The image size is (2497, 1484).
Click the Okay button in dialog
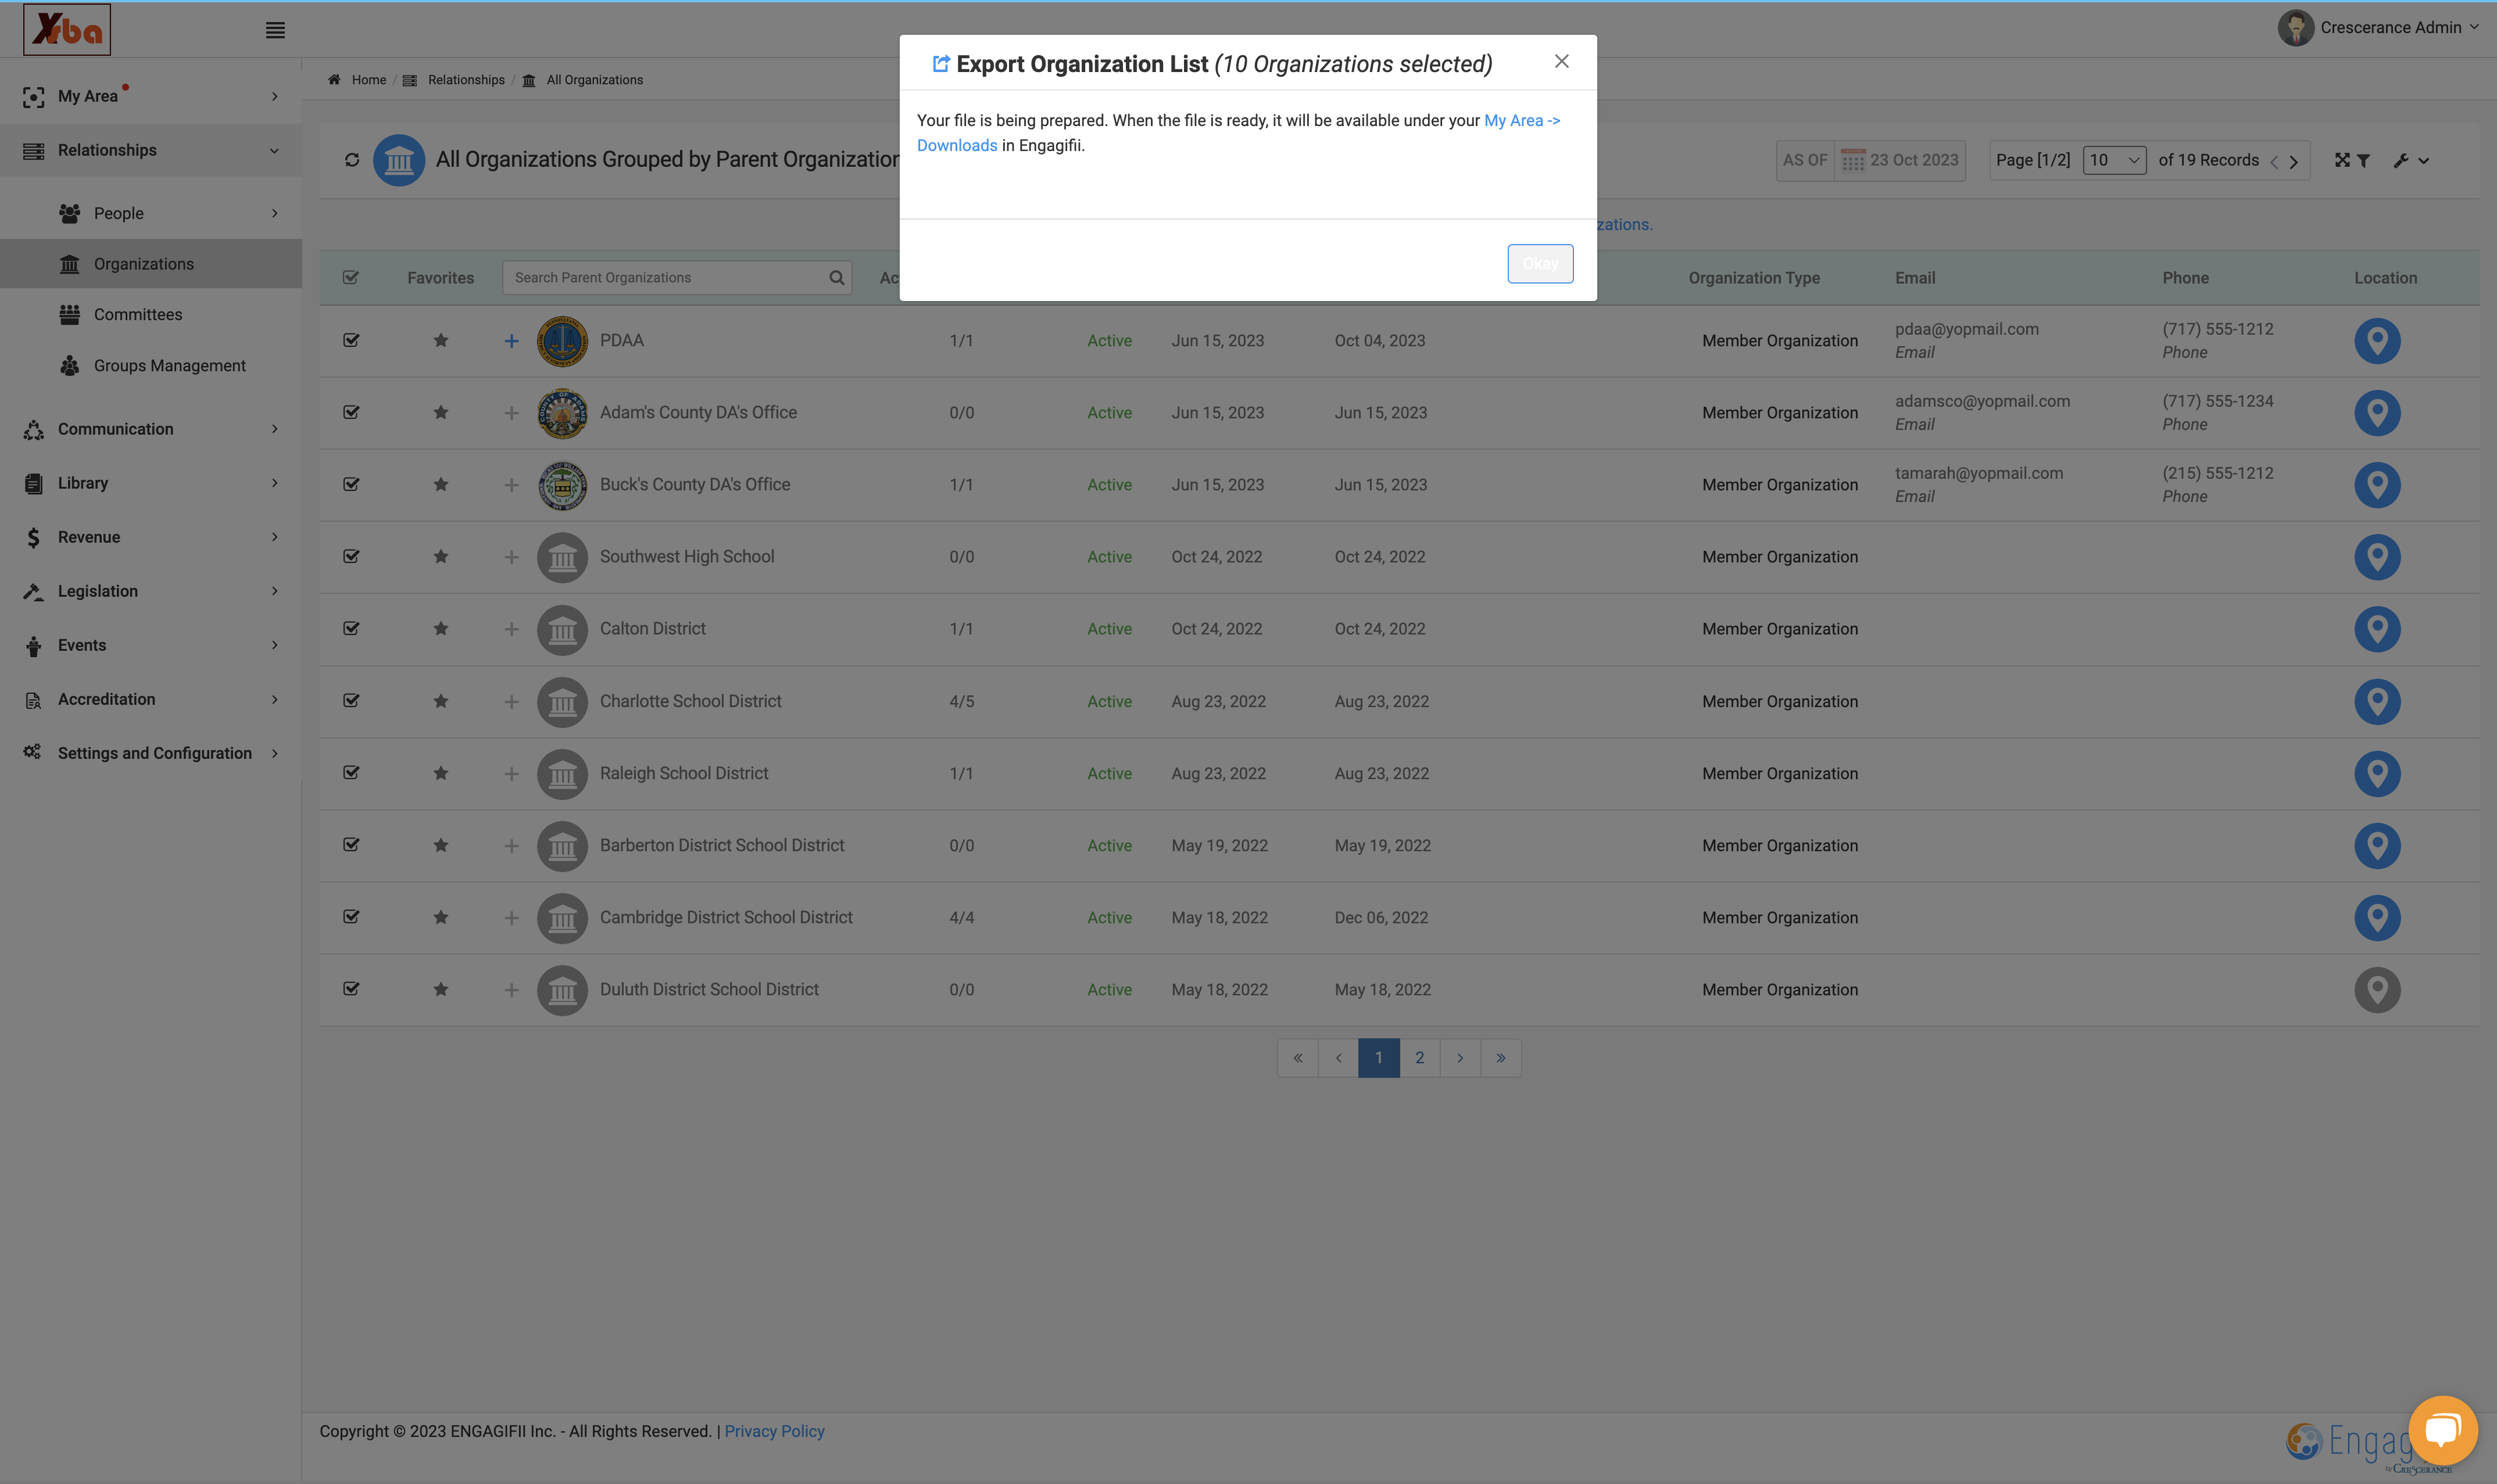[x=1540, y=264]
